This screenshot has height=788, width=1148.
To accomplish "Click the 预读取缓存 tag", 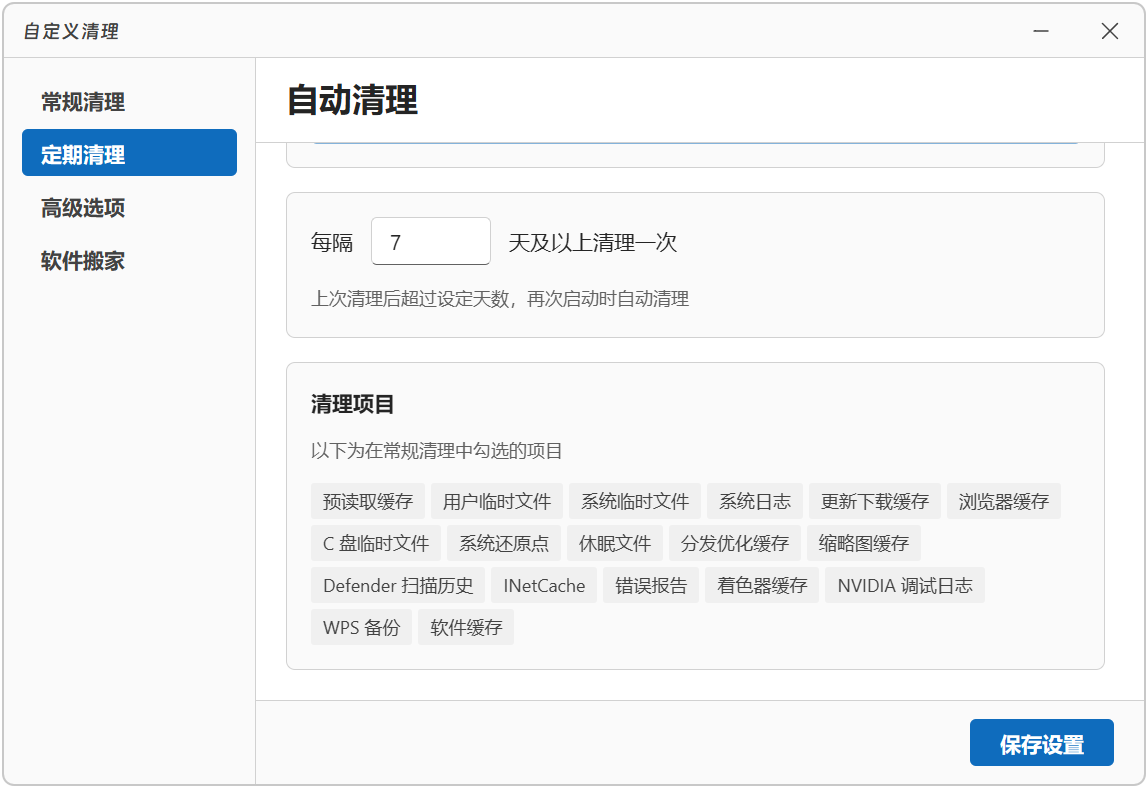I will click(x=368, y=502).
